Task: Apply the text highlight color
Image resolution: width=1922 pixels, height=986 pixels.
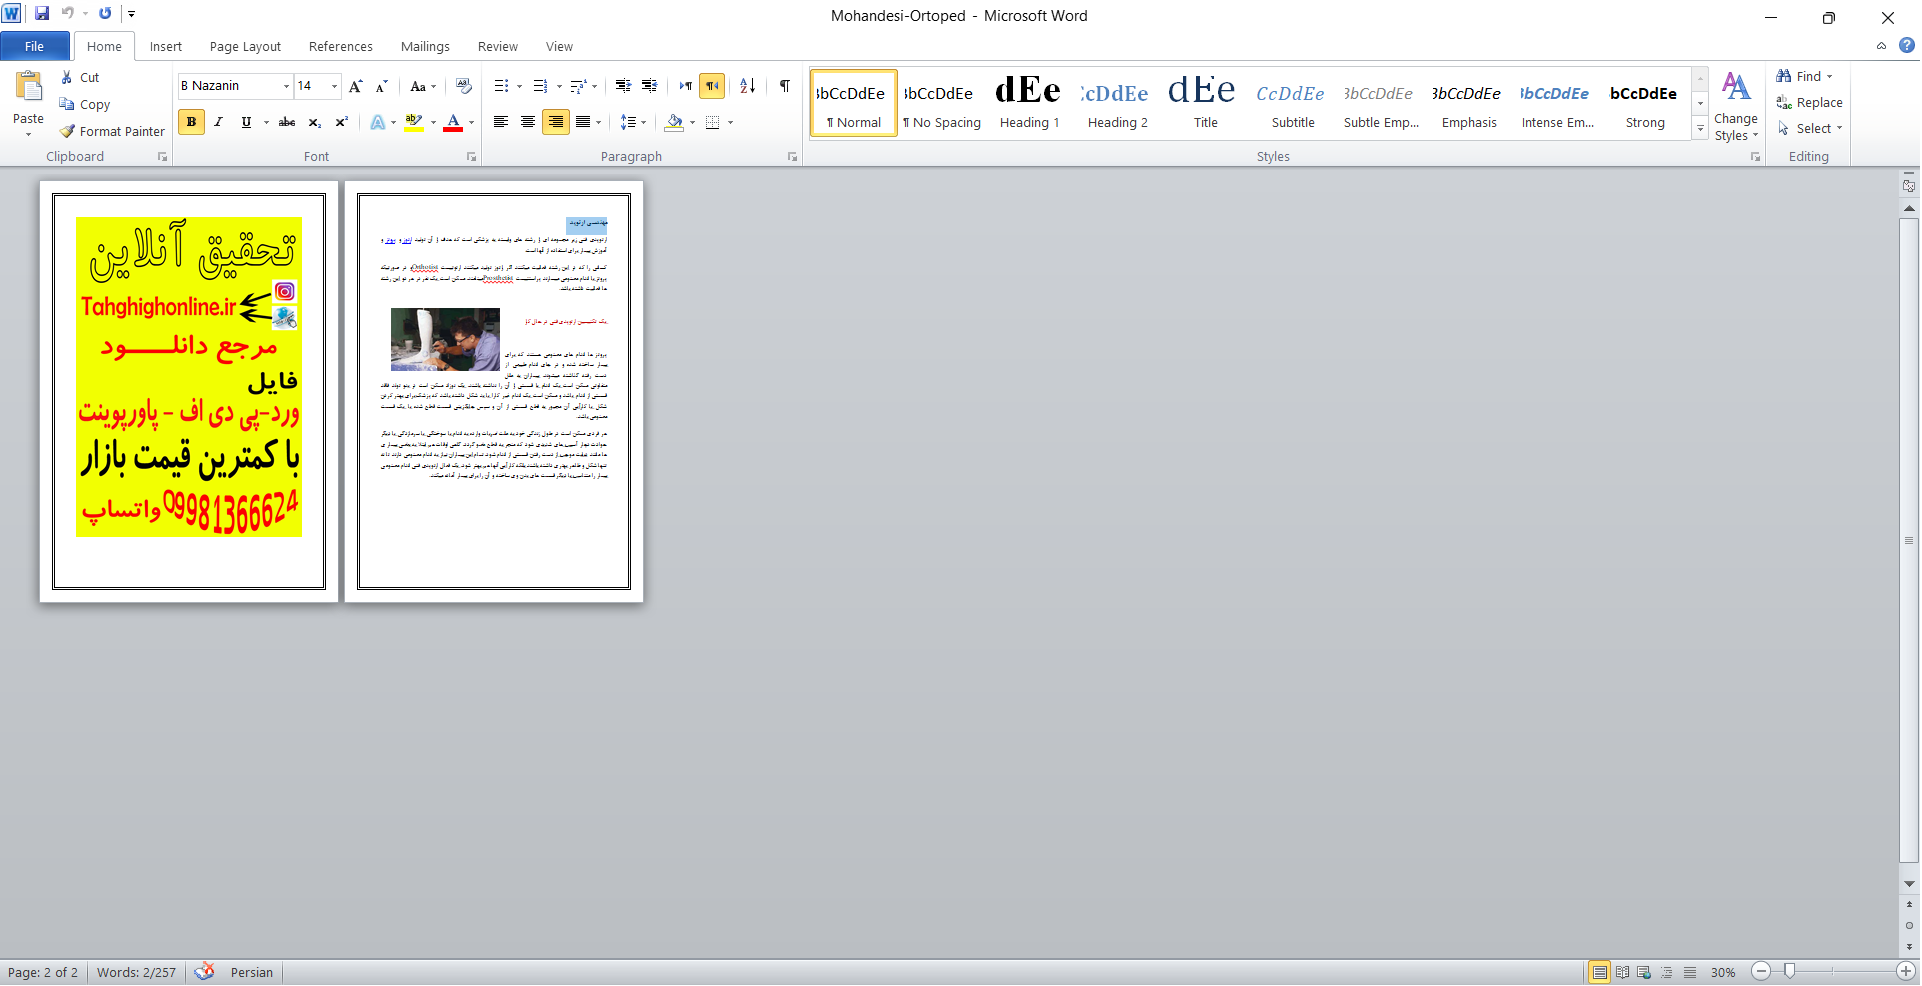Action: [414, 122]
